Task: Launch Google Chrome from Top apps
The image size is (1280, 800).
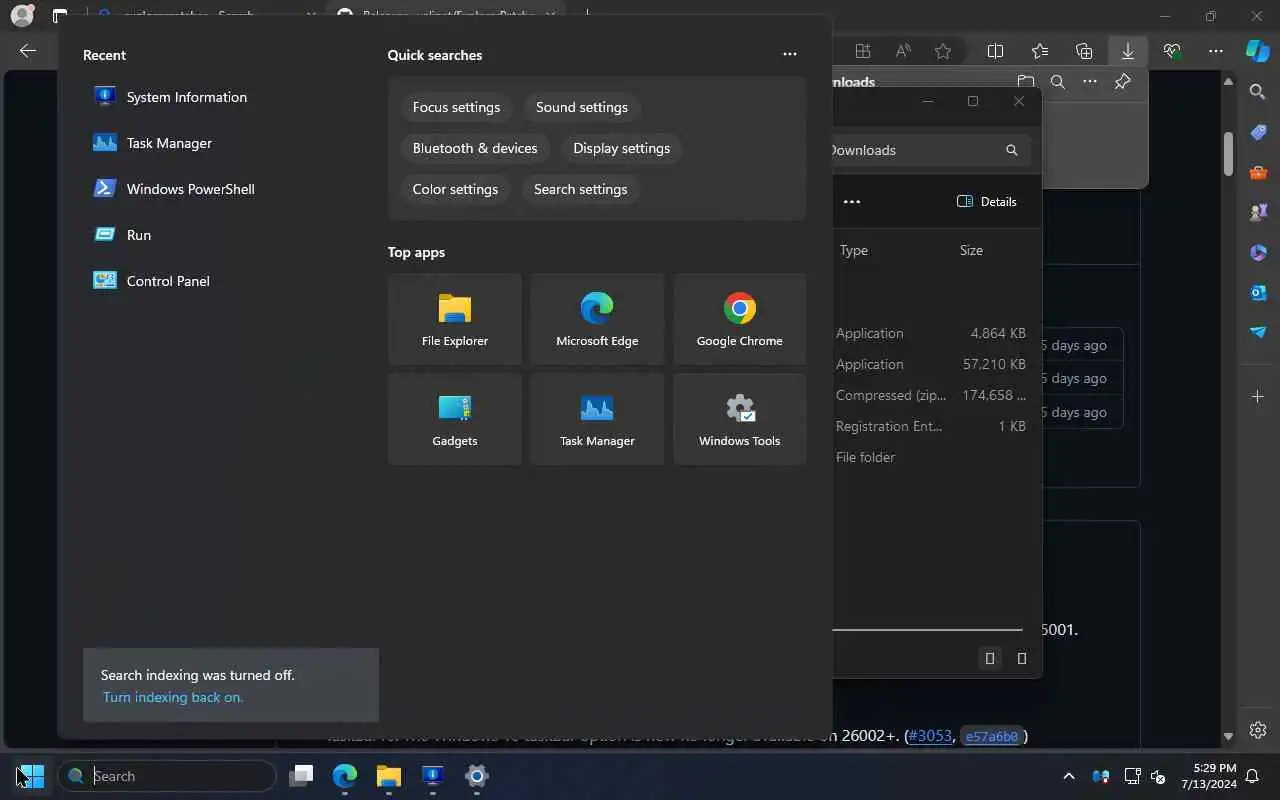Action: click(740, 319)
